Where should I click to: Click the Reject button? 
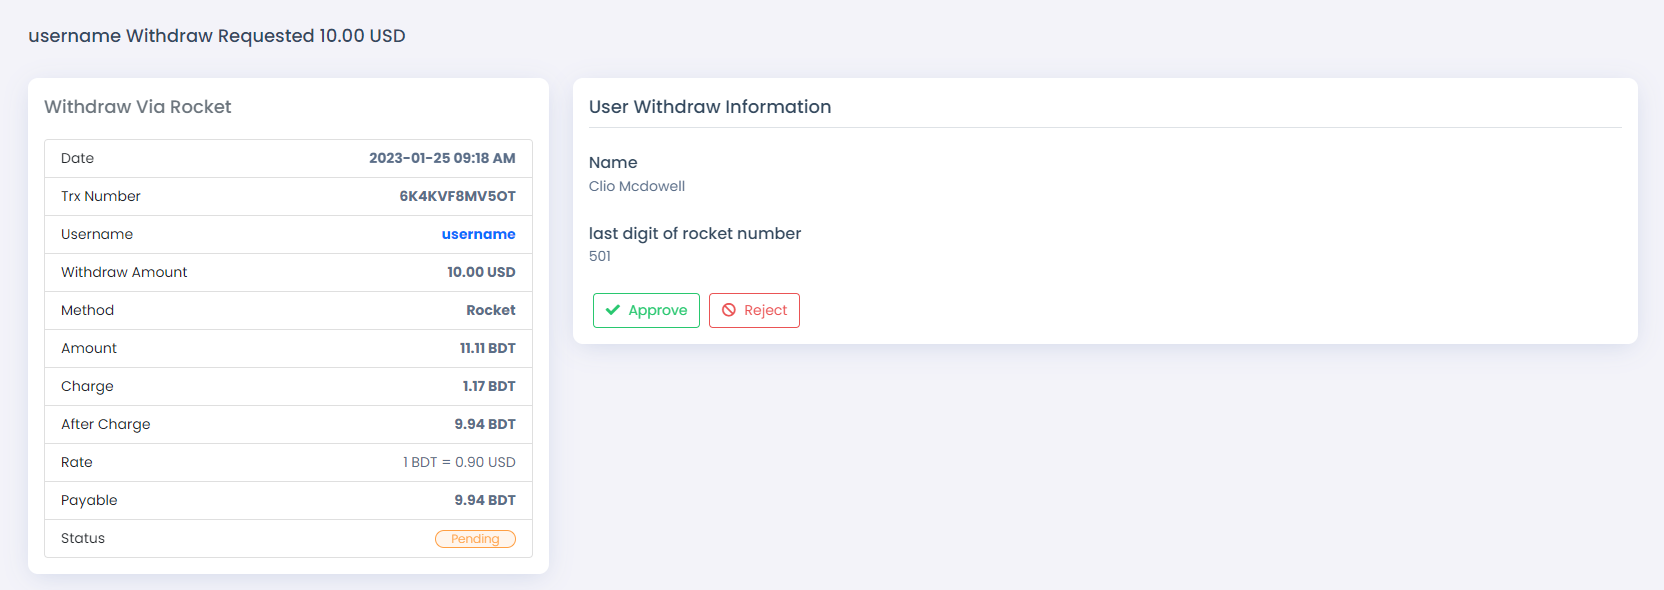[754, 310]
